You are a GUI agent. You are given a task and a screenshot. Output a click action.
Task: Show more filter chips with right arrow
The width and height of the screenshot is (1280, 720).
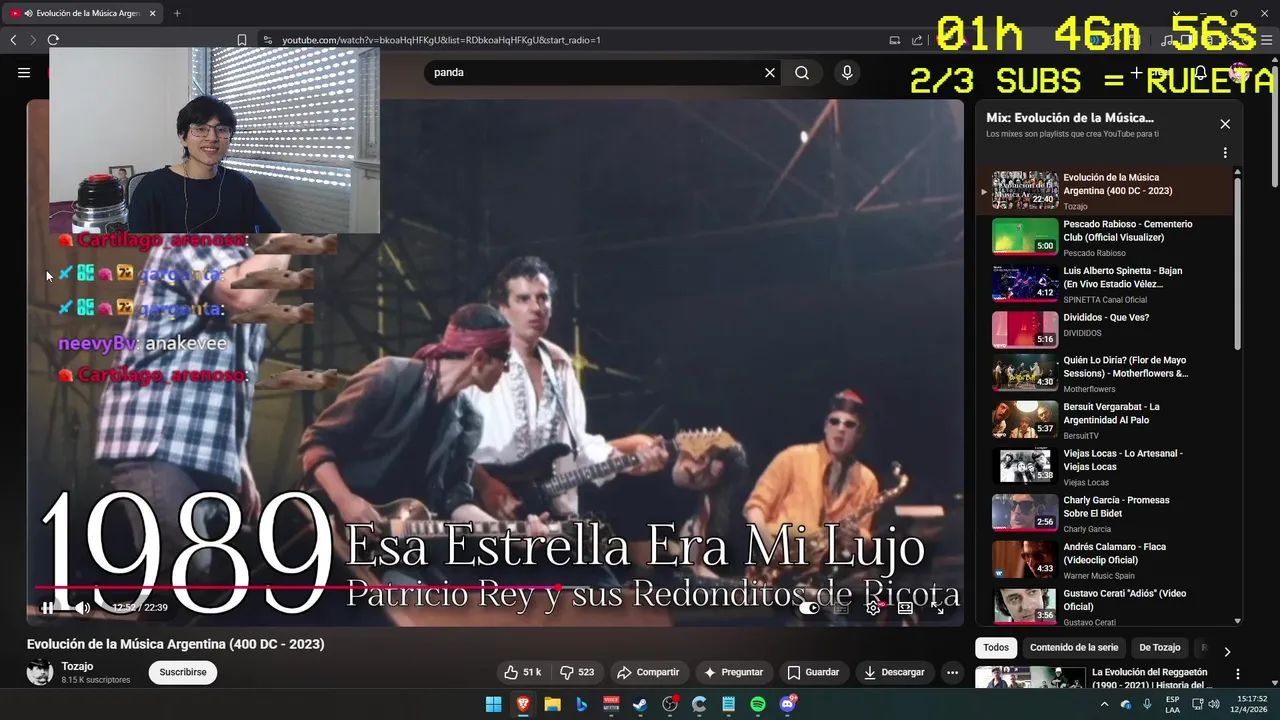point(1227,652)
